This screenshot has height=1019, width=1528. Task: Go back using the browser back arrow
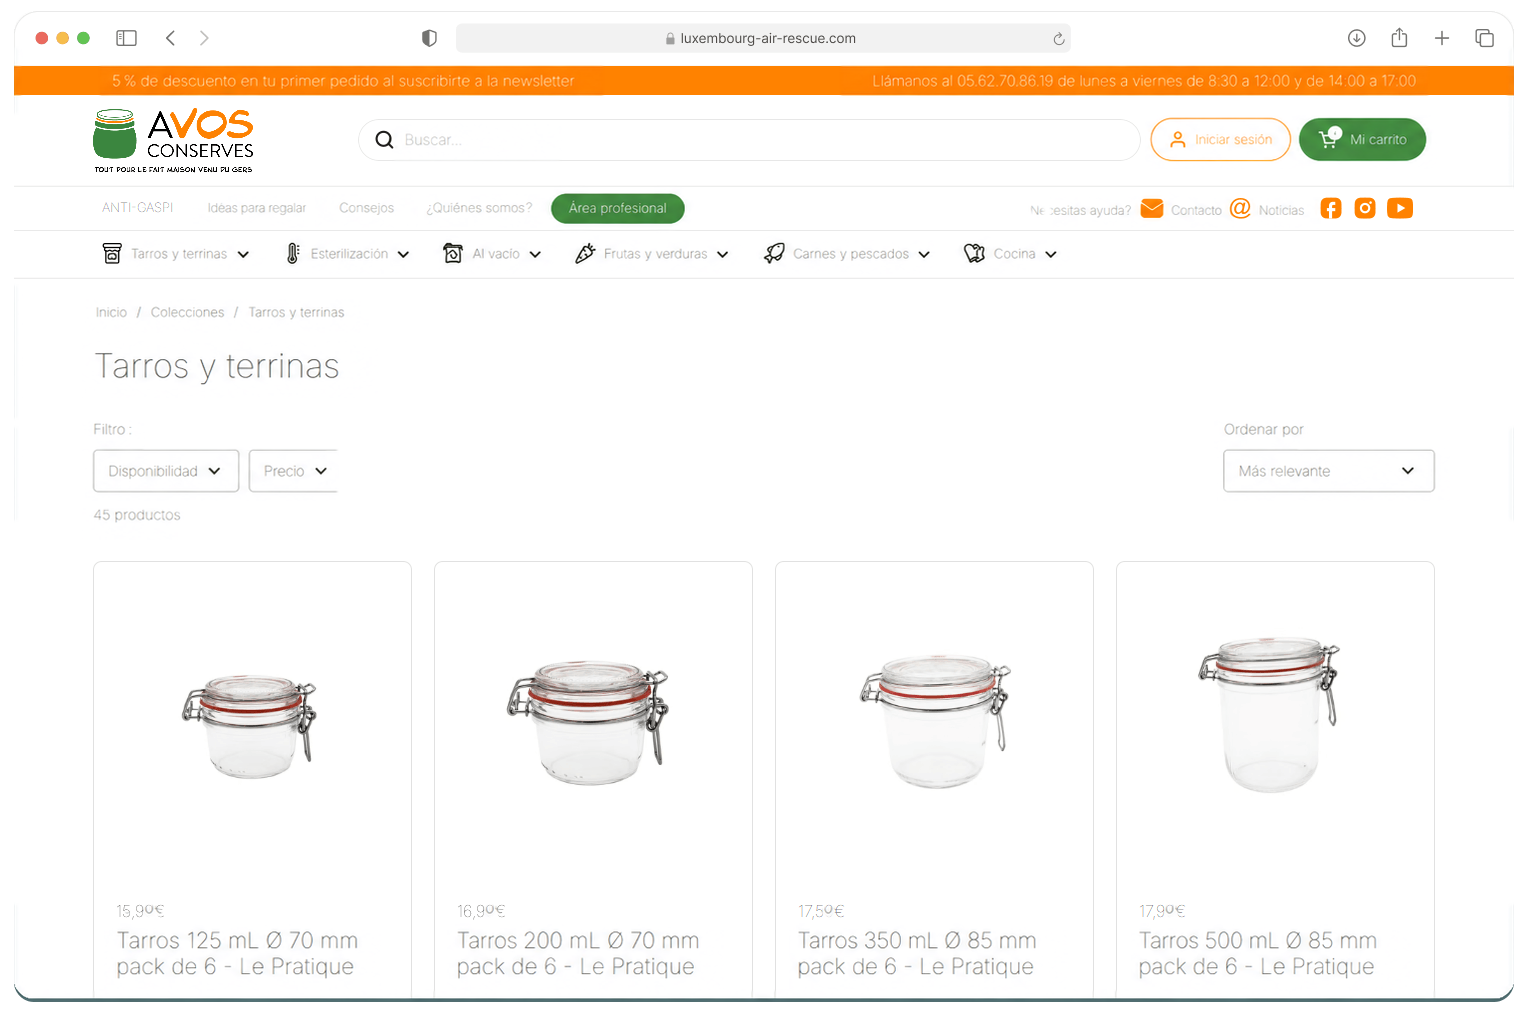170,38
